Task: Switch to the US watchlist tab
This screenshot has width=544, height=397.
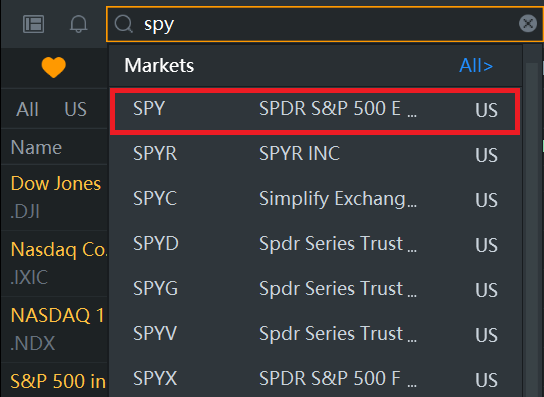Action: pyautogui.click(x=75, y=109)
